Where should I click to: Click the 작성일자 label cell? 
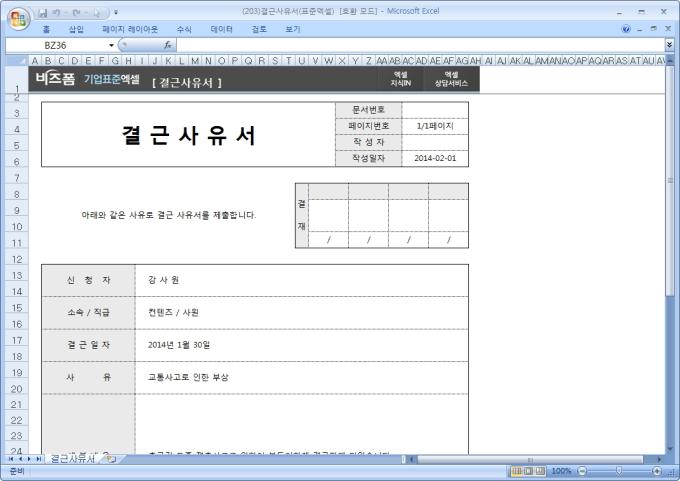(368, 158)
